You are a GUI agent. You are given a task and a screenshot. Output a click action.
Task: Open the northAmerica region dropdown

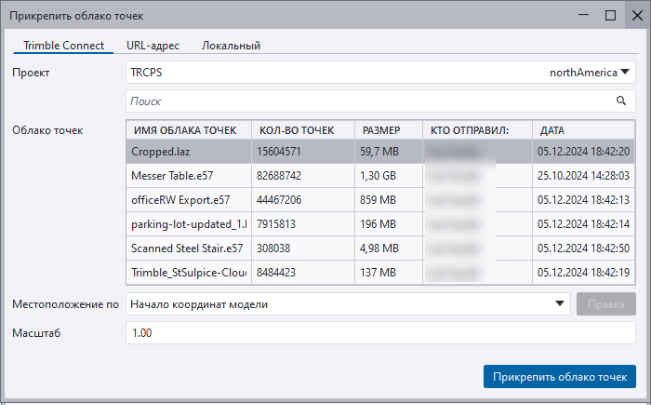[591, 72]
